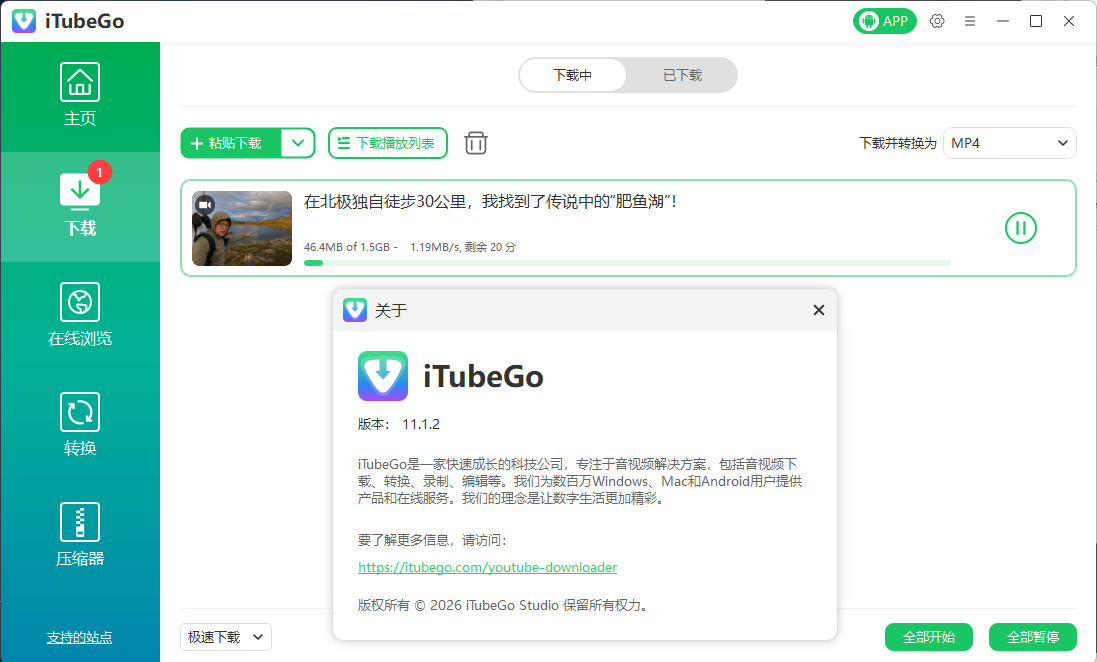1097x662 pixels.
Task: Click the video title 在北极独自徒步30公里
Action: point(490,202)
